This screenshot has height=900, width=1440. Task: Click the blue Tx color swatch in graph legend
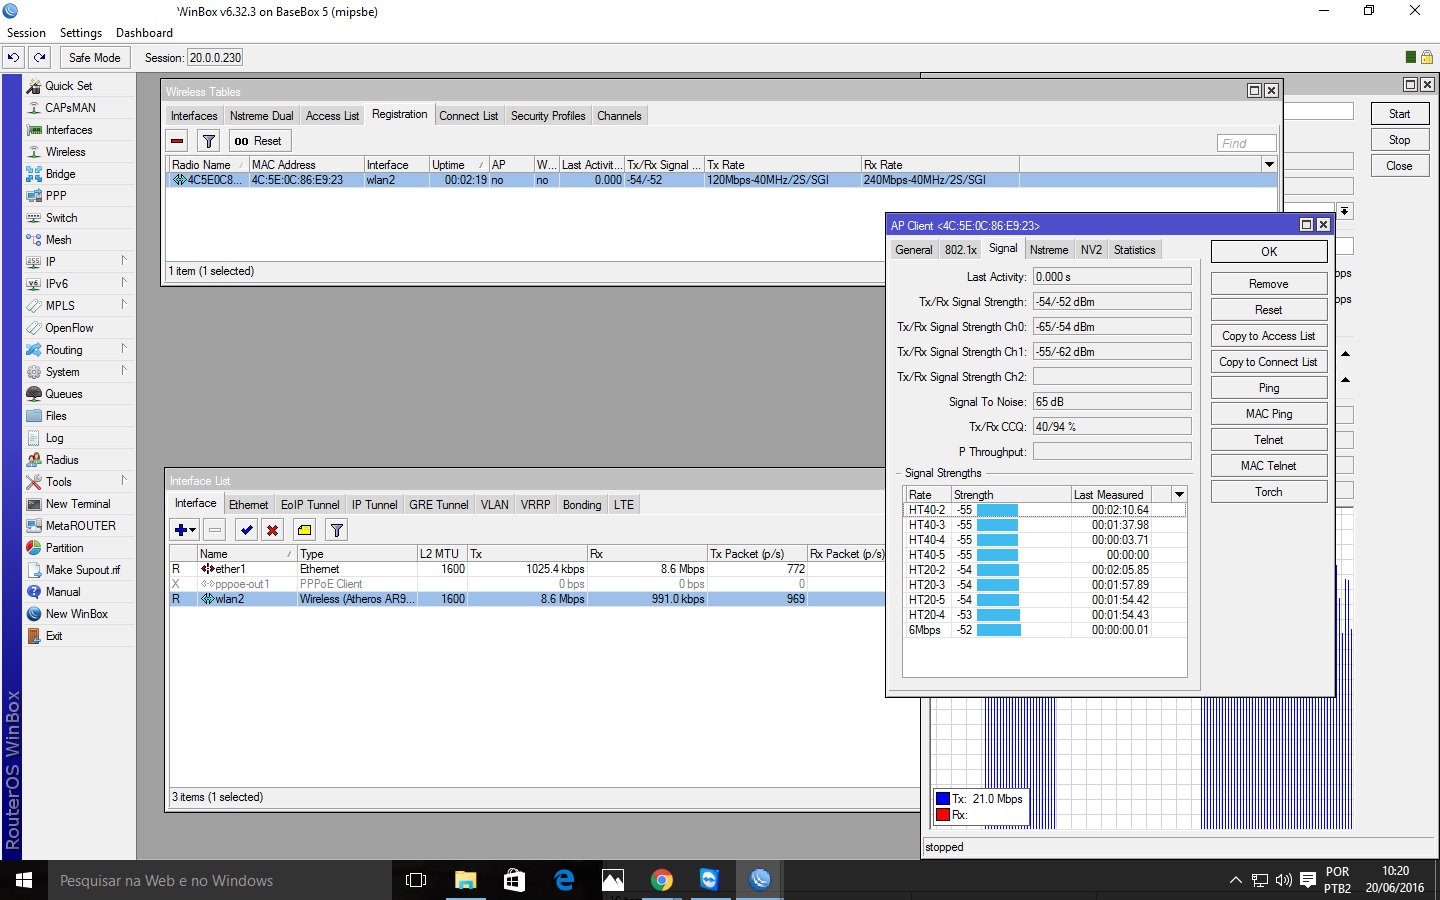pos(942,799)
